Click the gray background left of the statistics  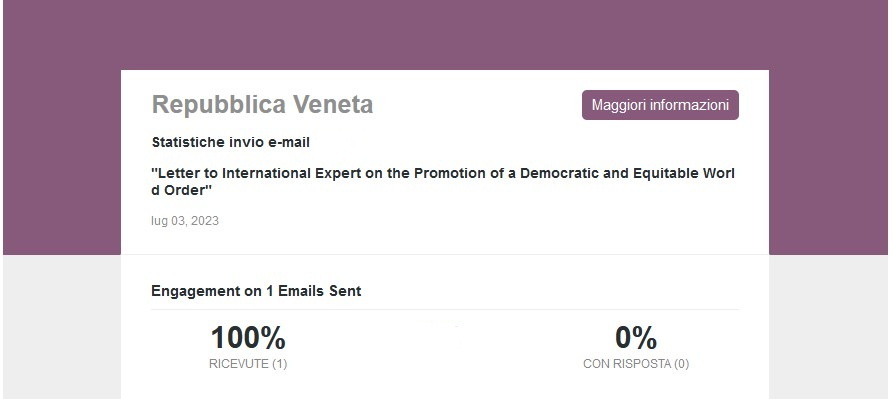click(x=62, y=327)
